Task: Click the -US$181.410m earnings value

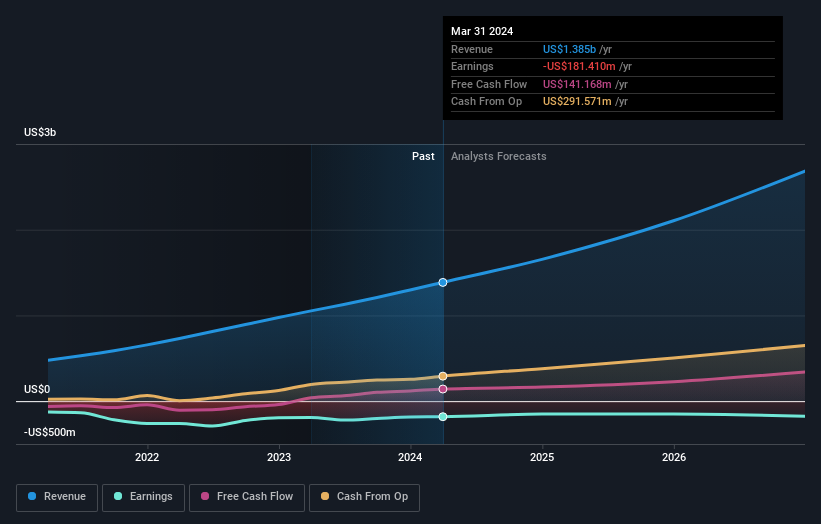Action: point(579,66)
